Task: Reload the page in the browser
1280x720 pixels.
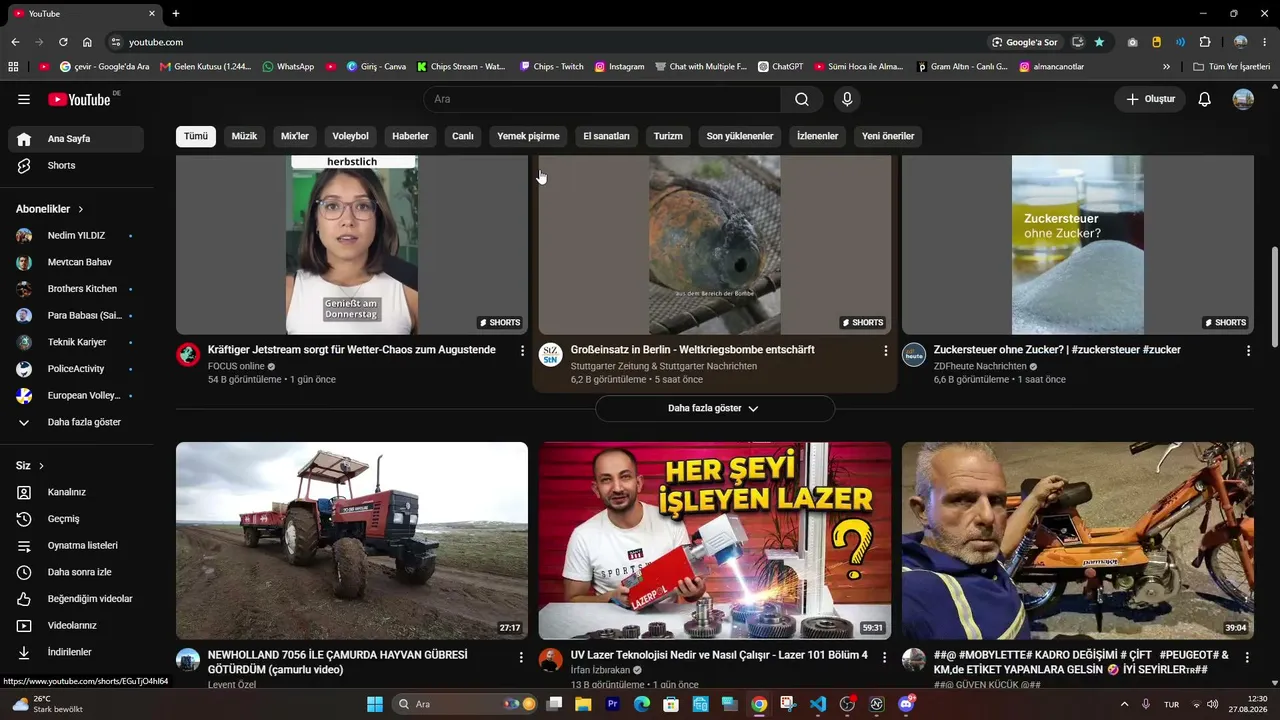Action: click(x=63, y=42)
